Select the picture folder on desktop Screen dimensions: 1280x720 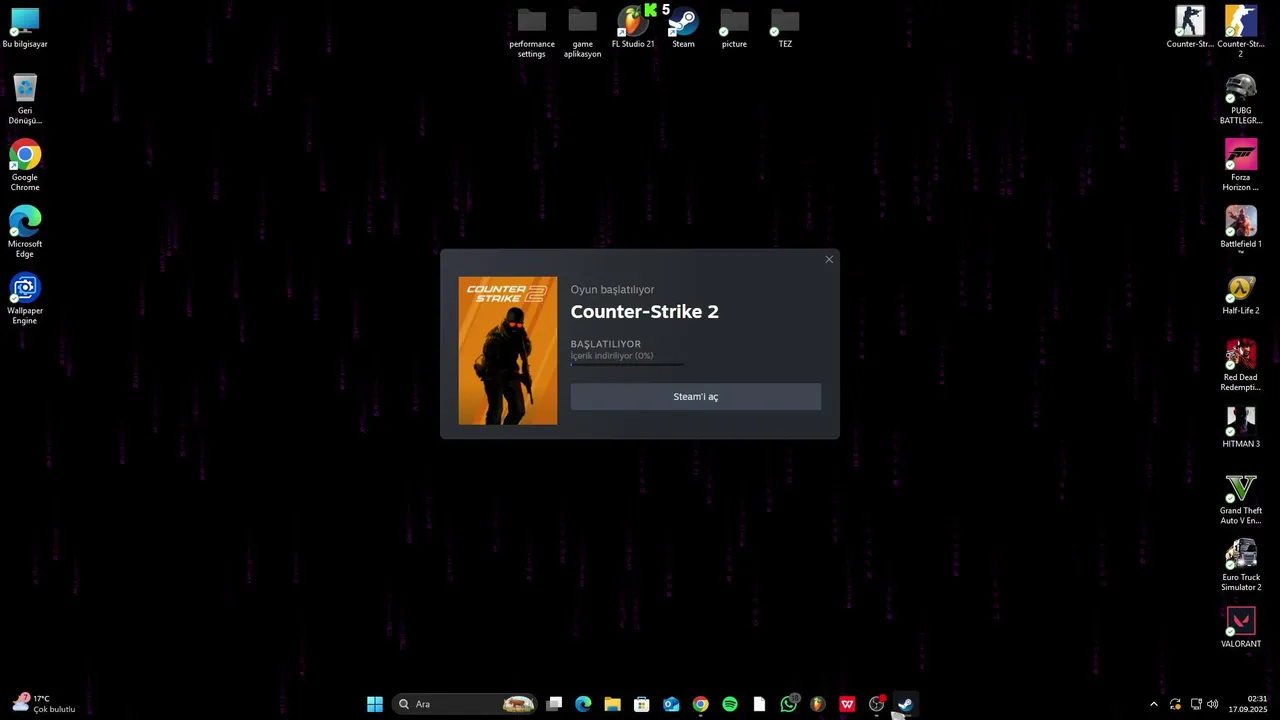[734, 28]
